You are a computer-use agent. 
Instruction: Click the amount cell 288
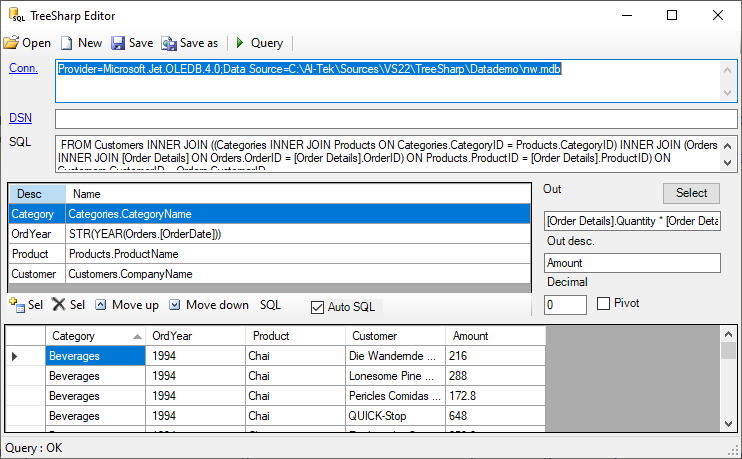point(495,376)
